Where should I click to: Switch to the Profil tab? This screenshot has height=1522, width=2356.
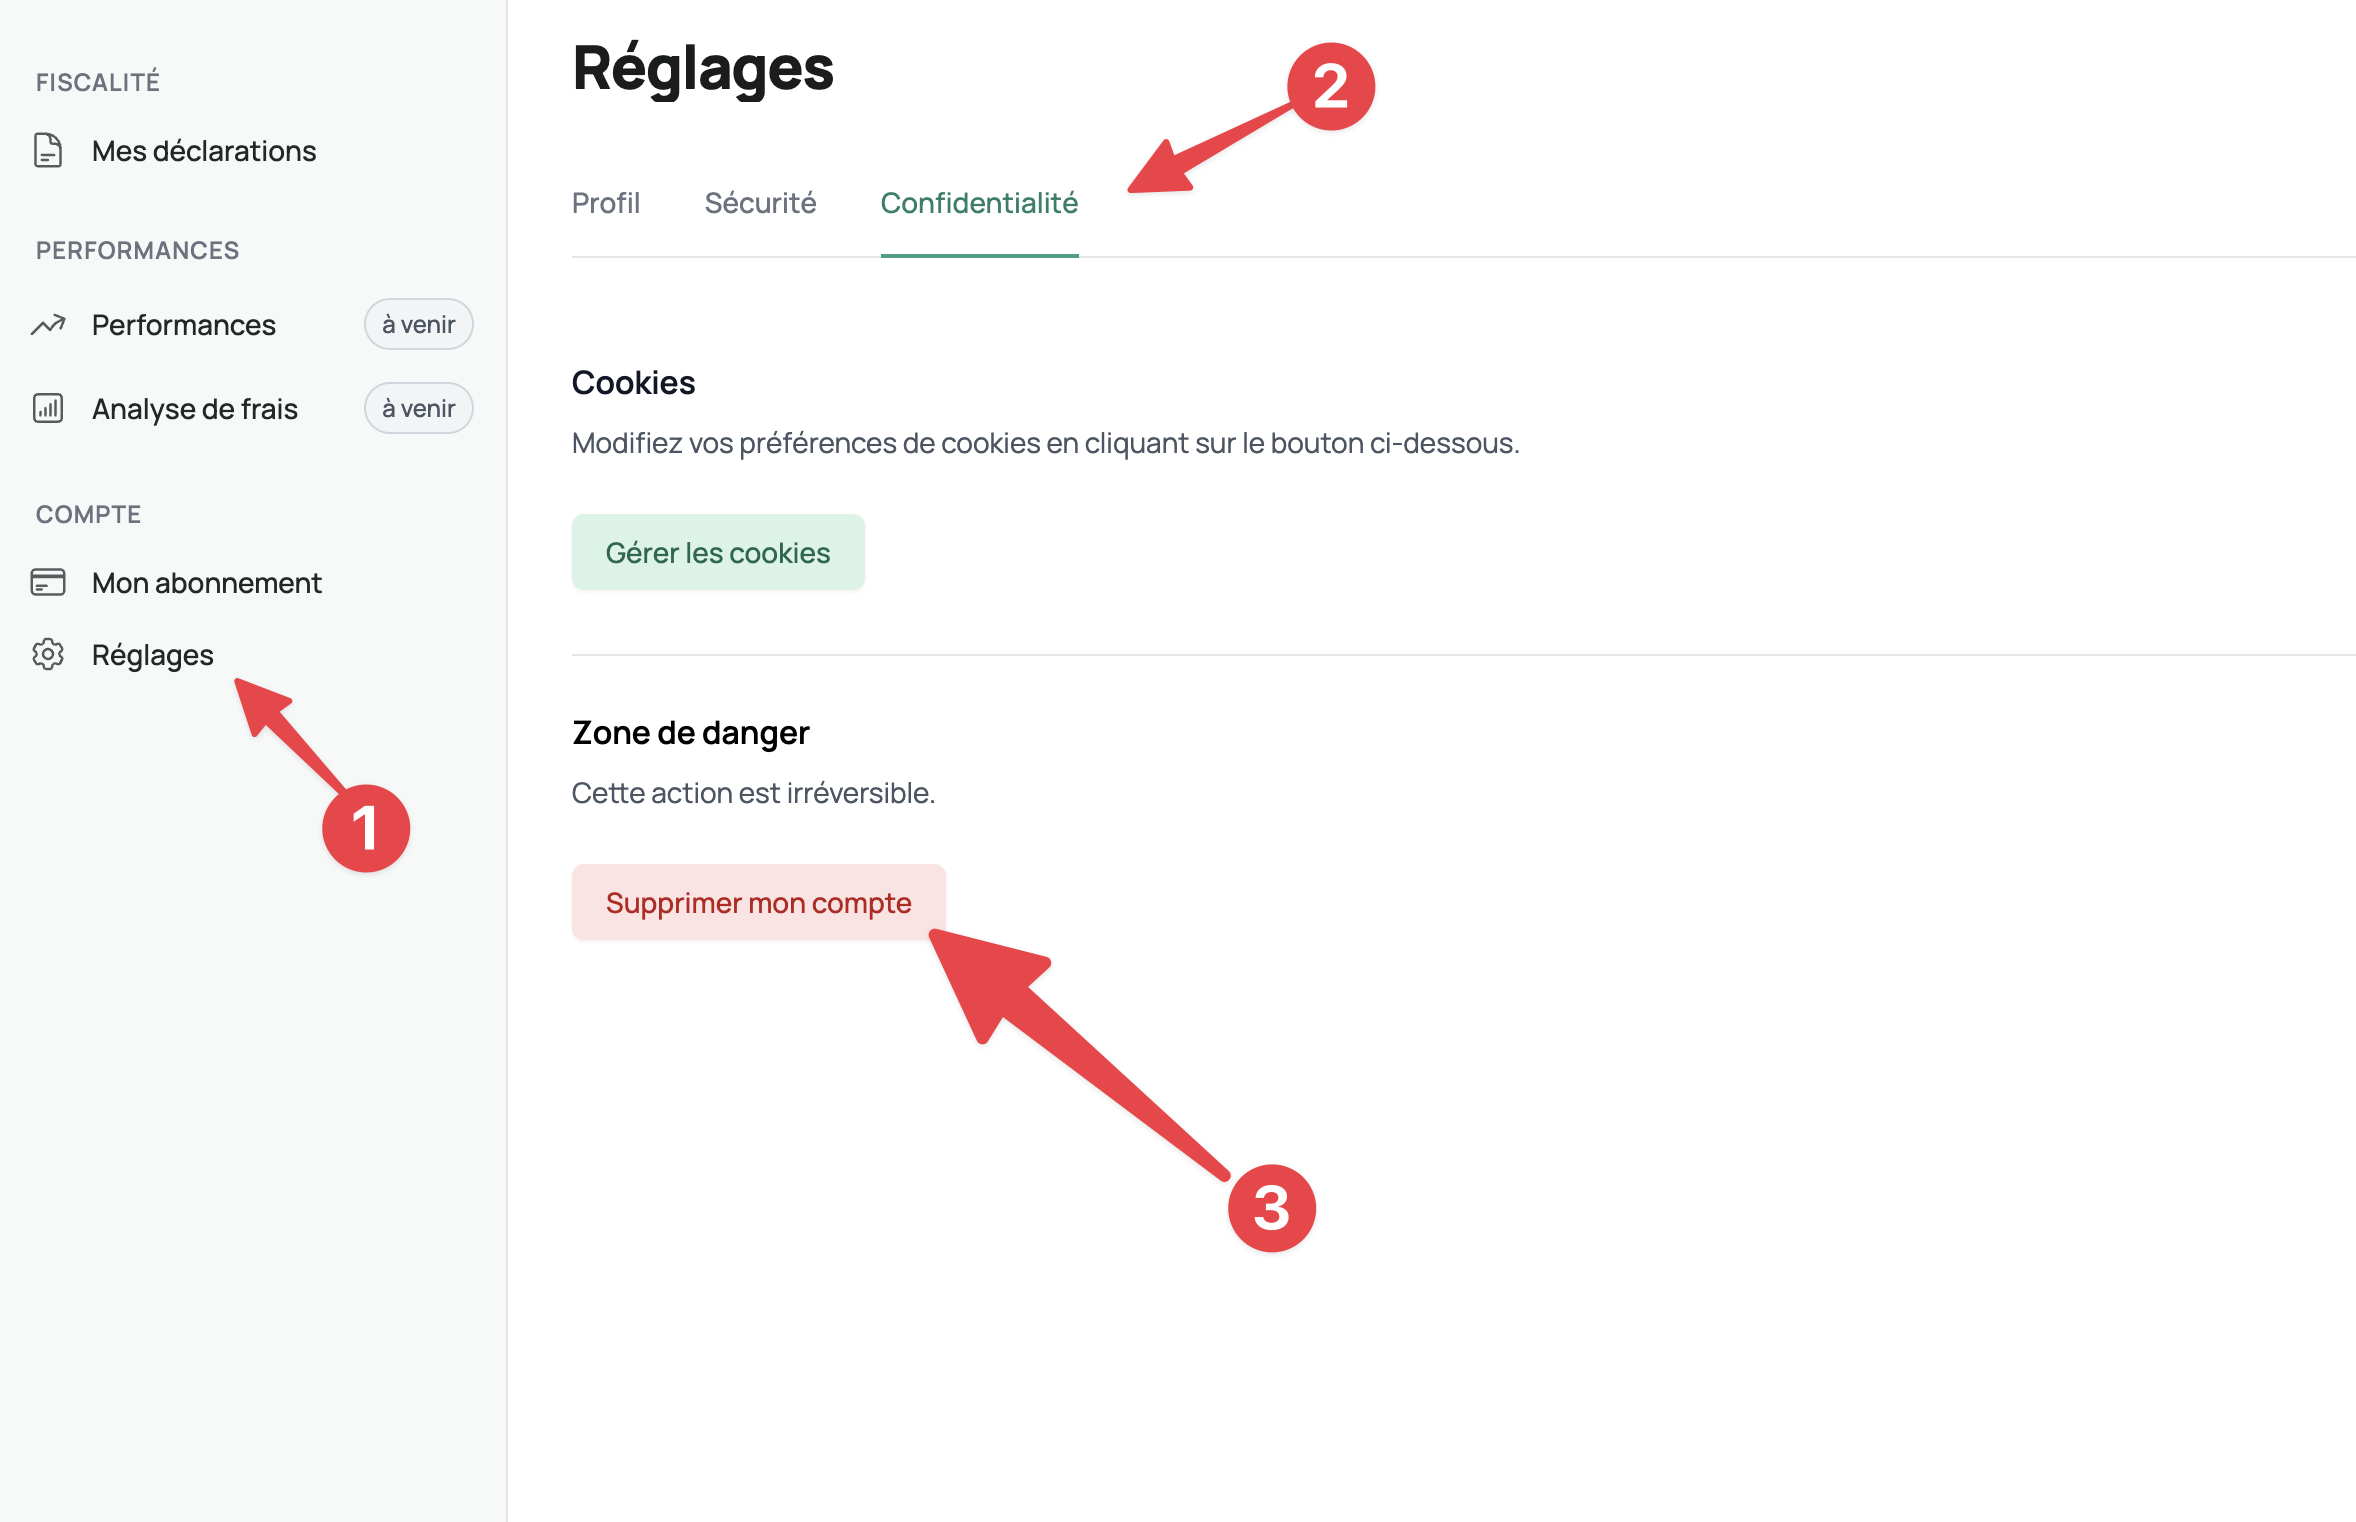click(606, 203)
